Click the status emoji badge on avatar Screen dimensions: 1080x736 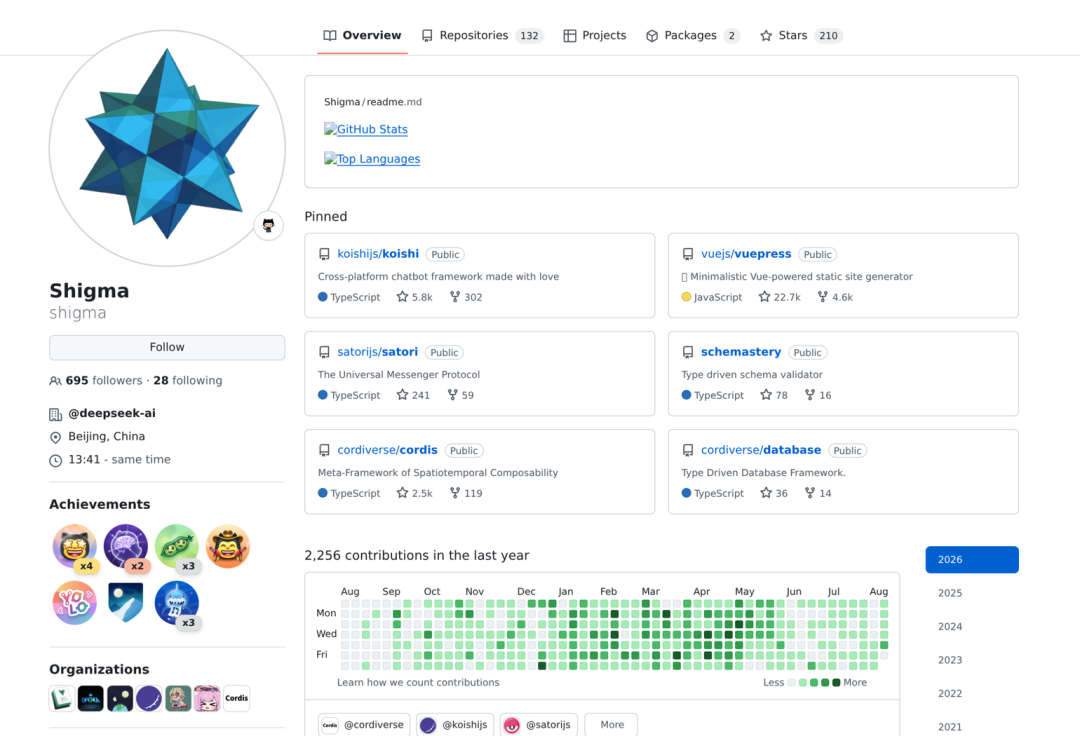point(269,225)
